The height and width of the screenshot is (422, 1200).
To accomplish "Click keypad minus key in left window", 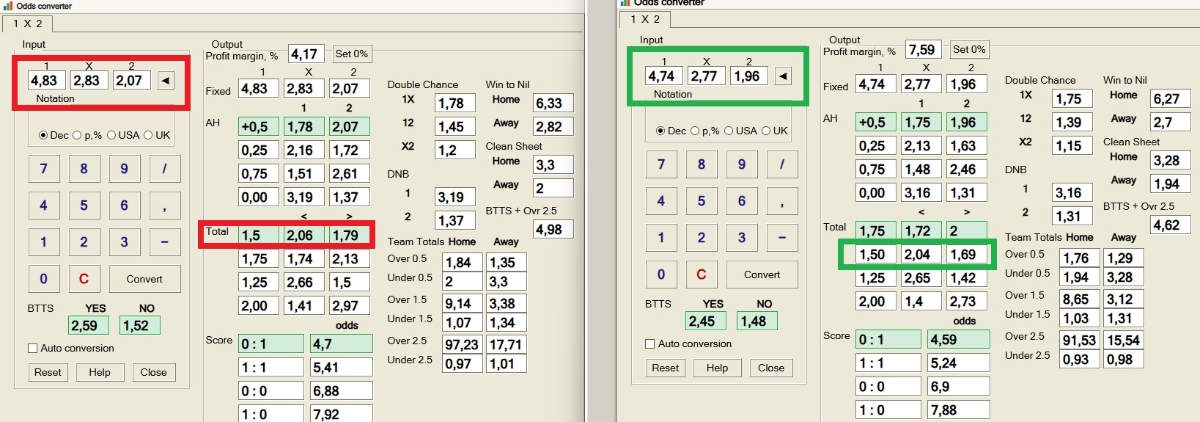I will coord(164,242).
